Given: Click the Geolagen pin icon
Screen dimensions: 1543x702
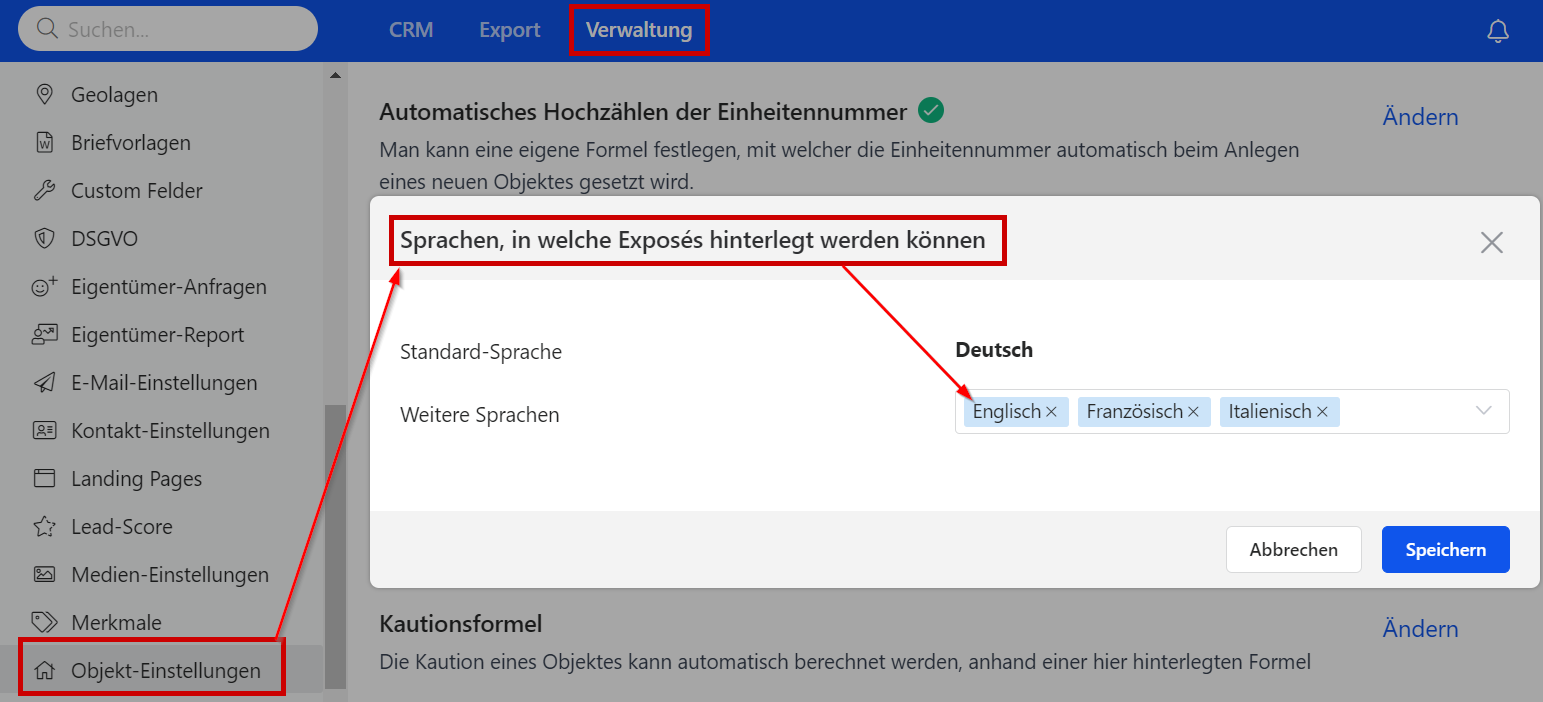Looking at the screenshot, I should (44, 95).
